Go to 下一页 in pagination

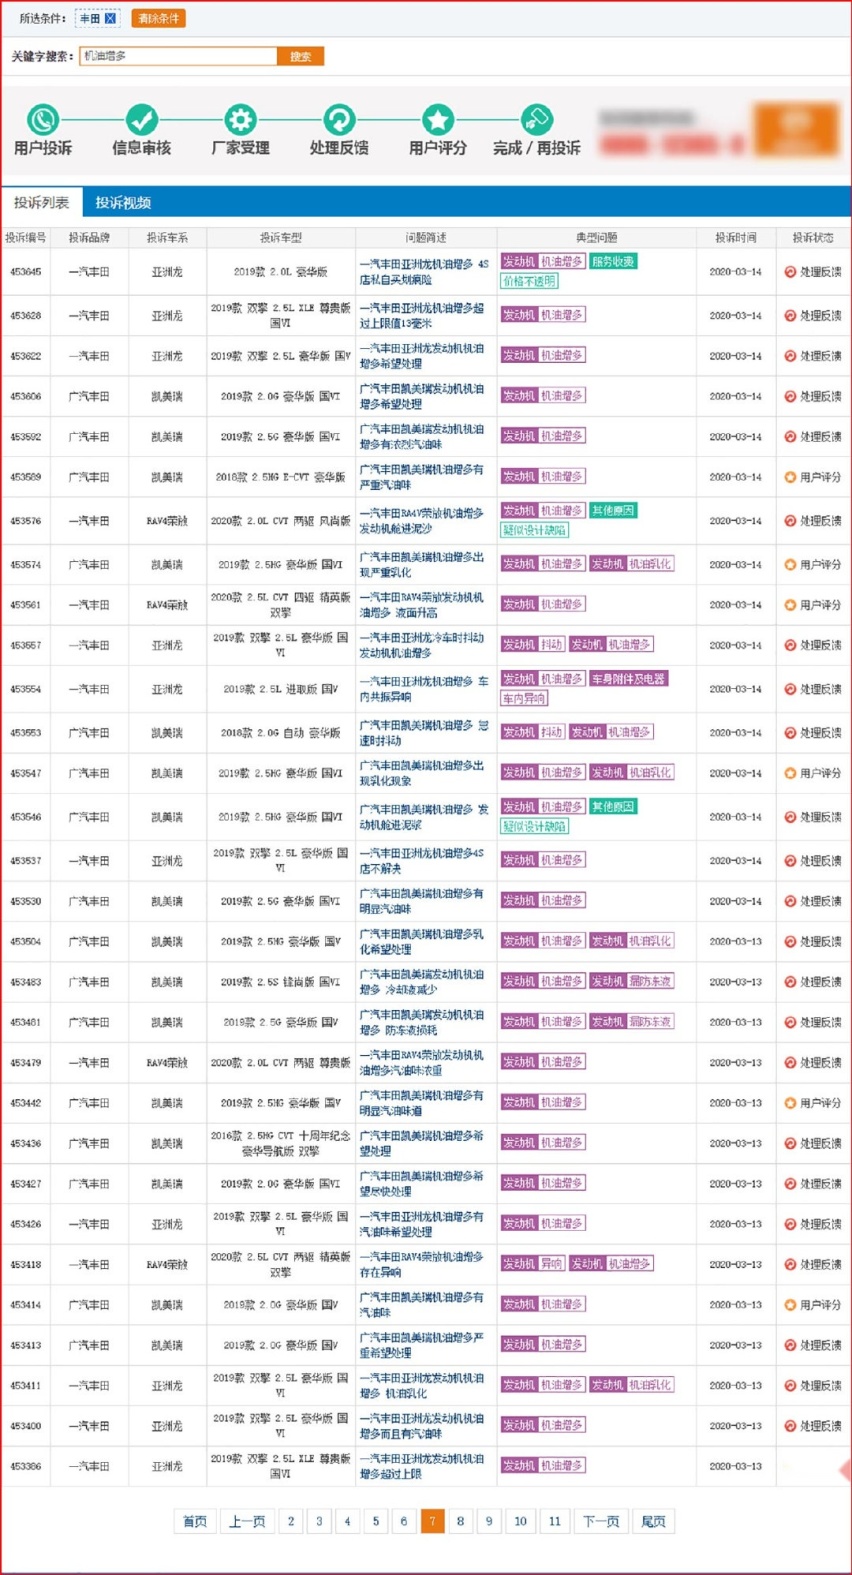coord(601,1521)
